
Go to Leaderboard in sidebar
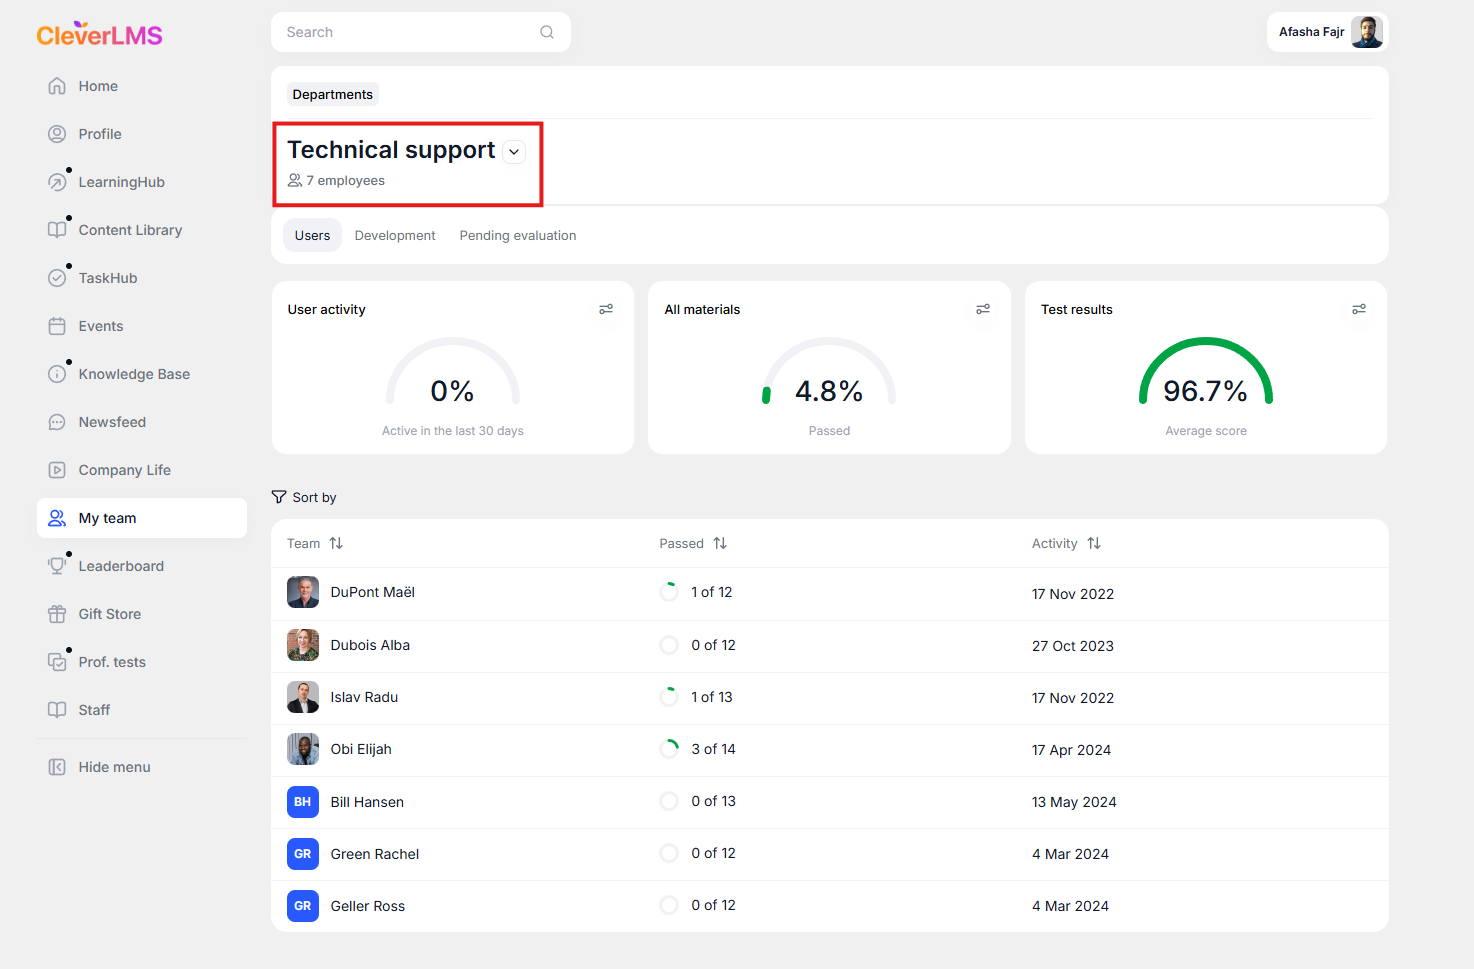[120, 566]
